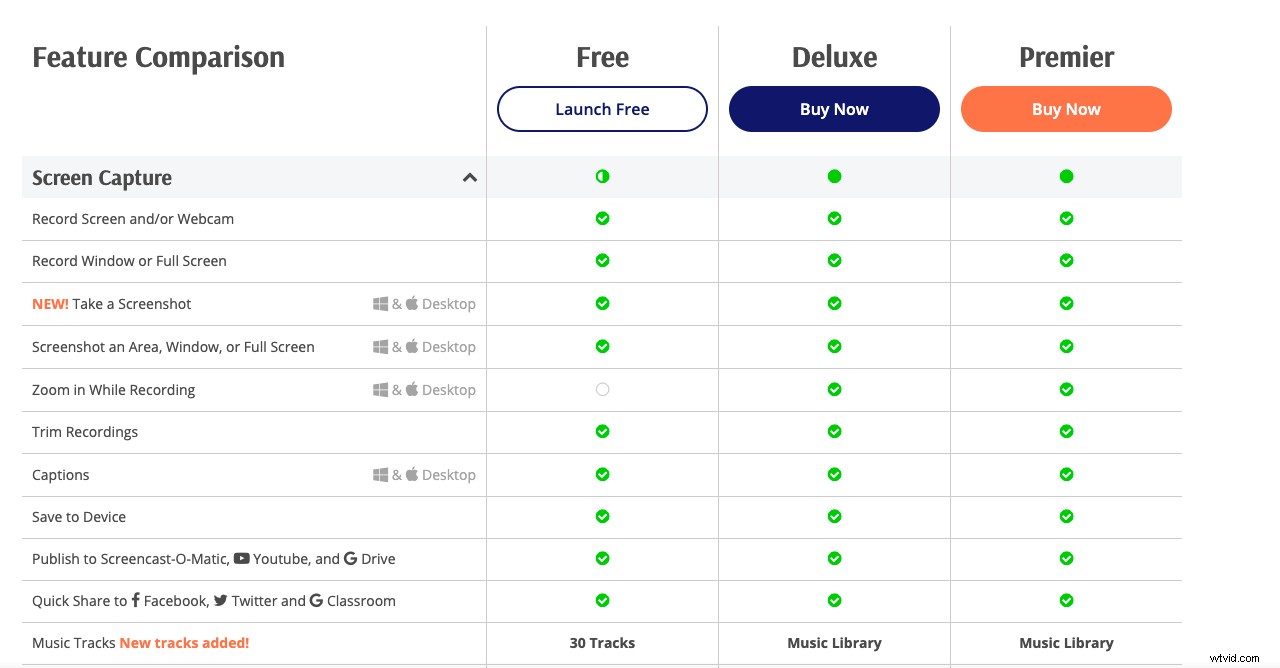Viewport: 1280px width, 668px height.
Task: Click the Windows icon in Take a Screenshot row
Action: [380, 304]
